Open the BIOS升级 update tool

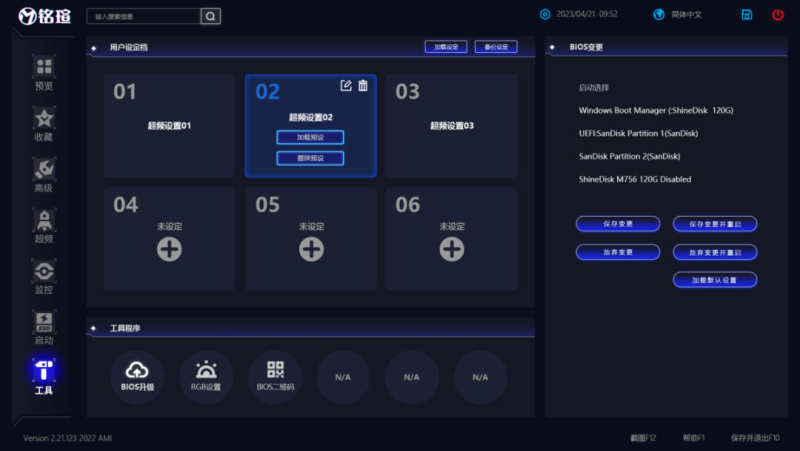click(137, 377)
